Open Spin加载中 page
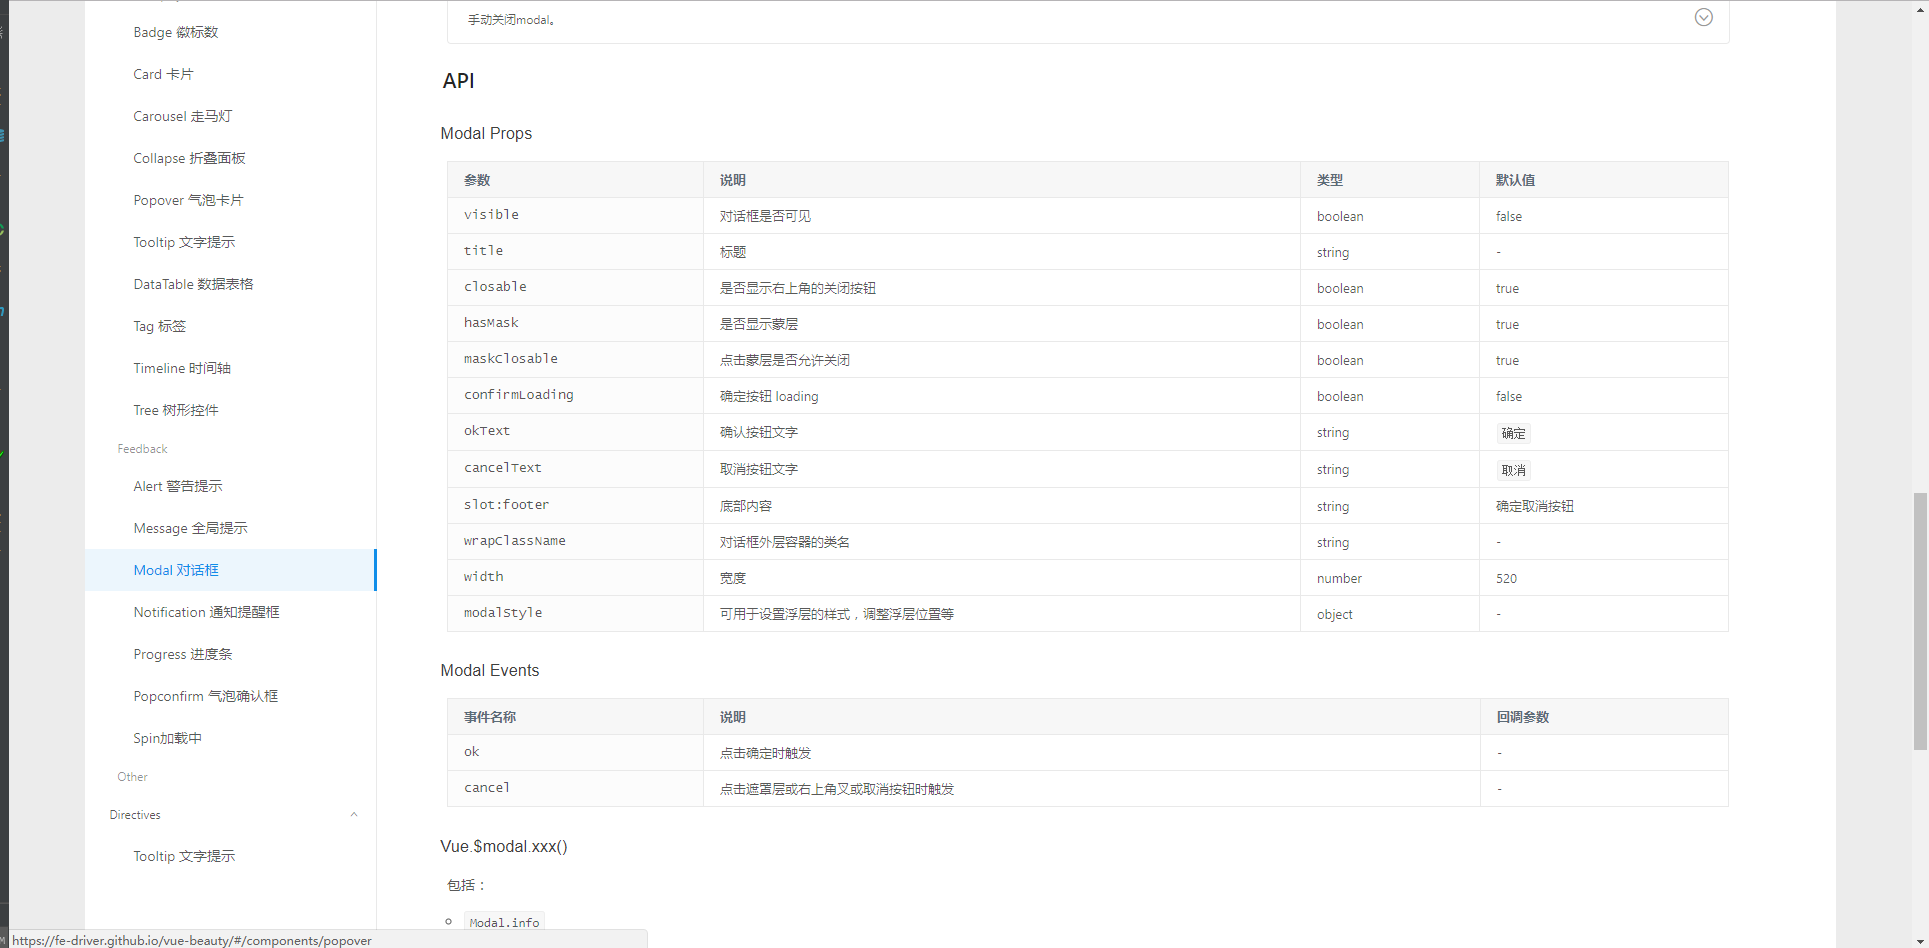The height and width of the screenshot is (948, 1929). point(167,738)
